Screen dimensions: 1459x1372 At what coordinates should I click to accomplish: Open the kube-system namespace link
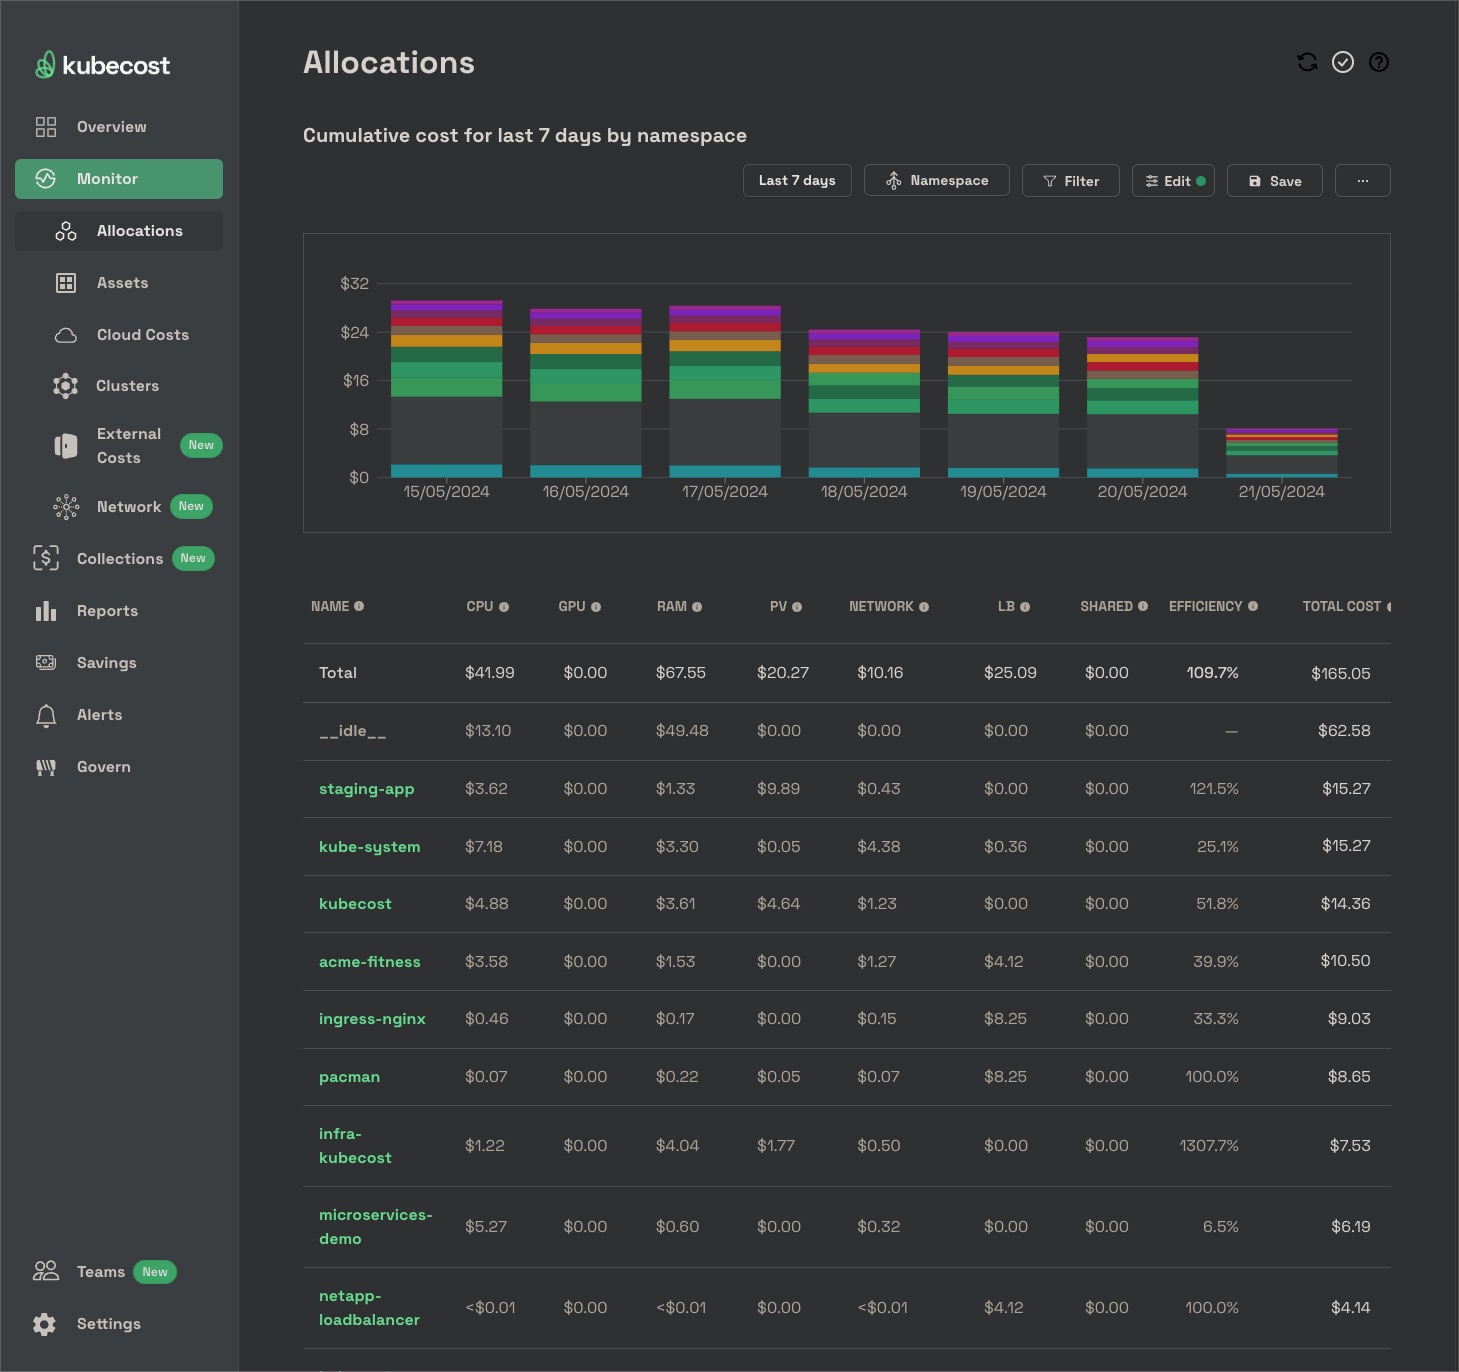coord(370,847)
